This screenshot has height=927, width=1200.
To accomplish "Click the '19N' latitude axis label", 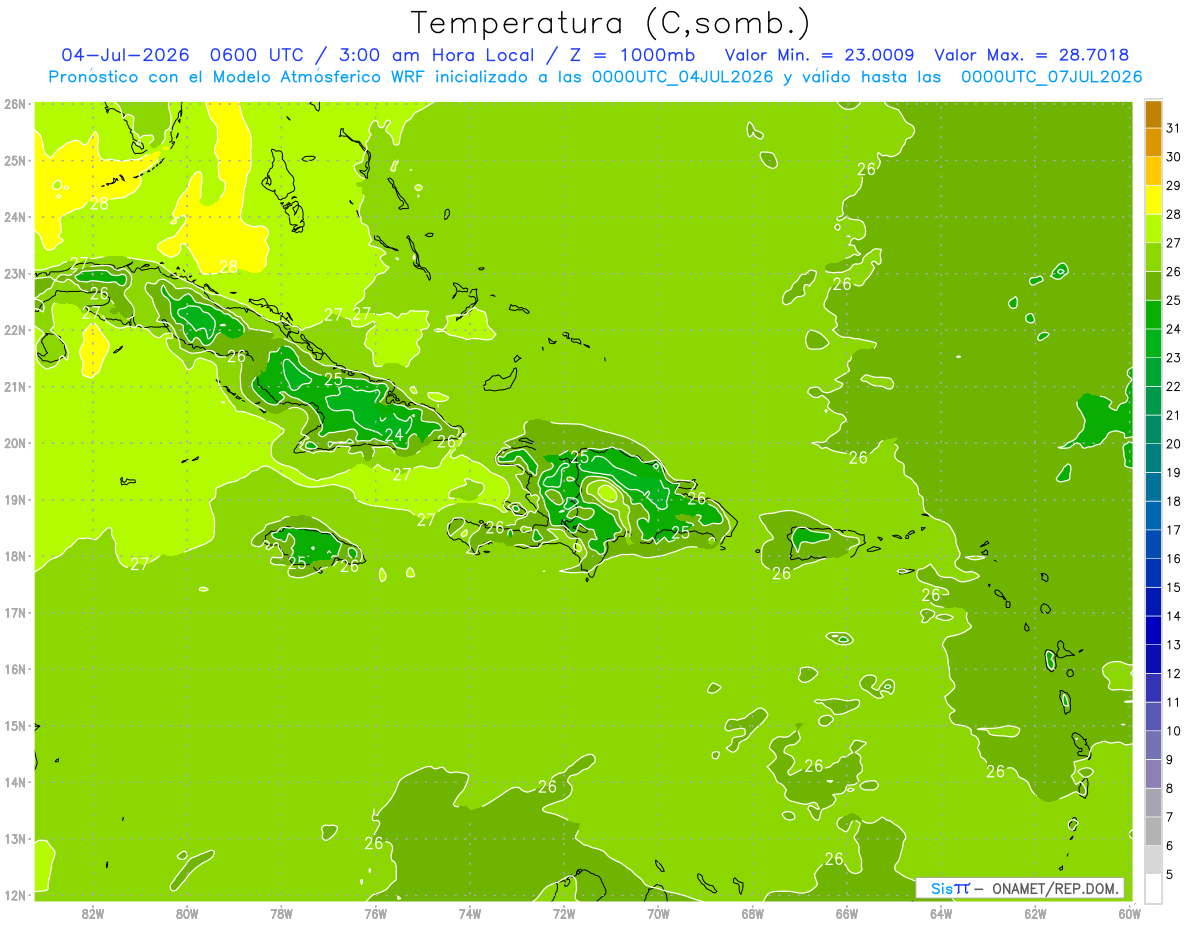I will (x=15, y=500).
